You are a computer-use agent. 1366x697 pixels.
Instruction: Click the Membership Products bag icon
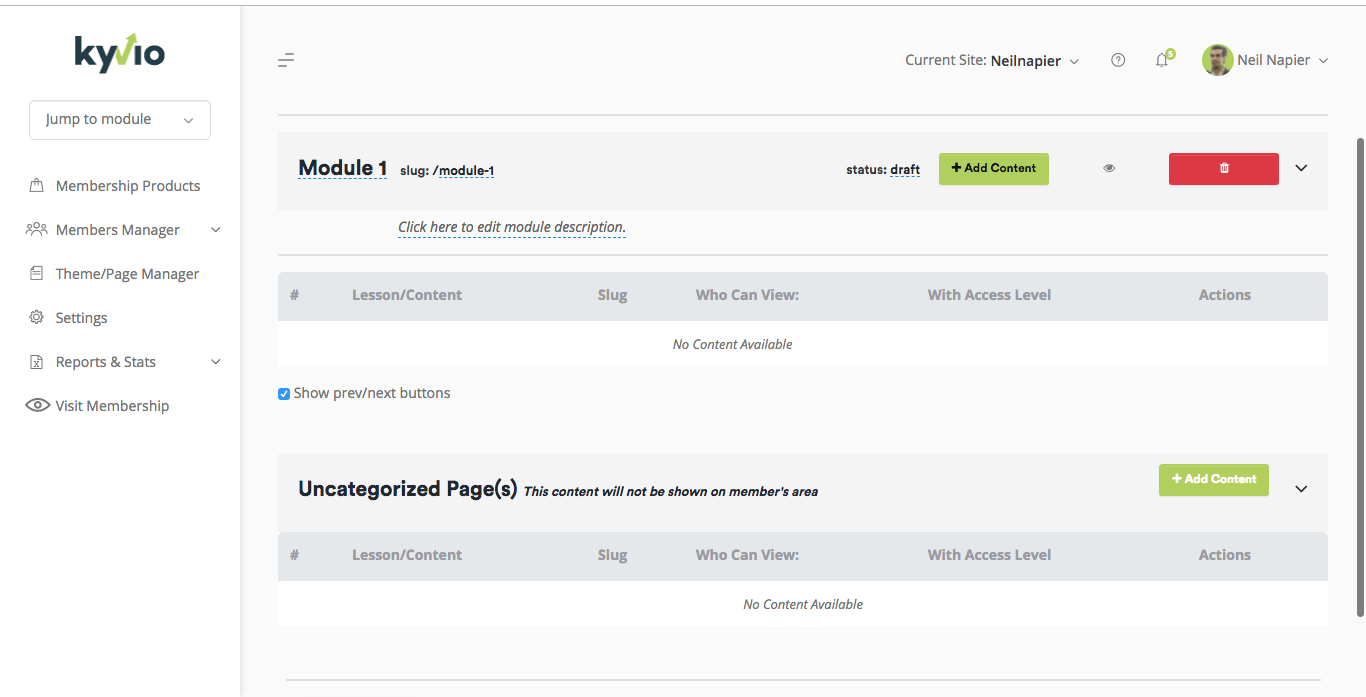[x=37, y=186]
